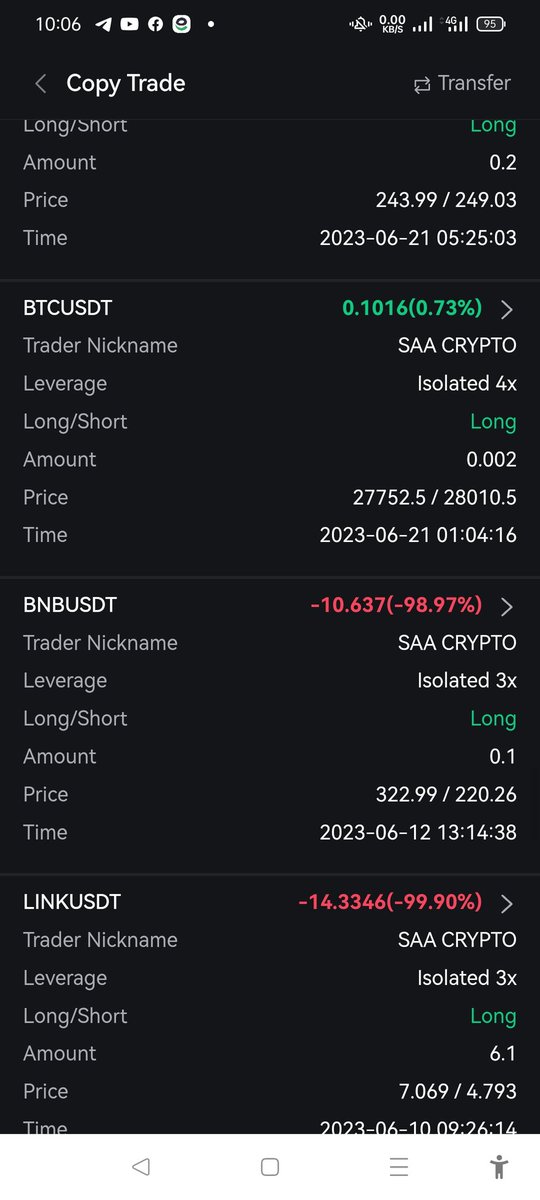Select the BNBUSDT pair title
This screenshot has width=540, height=1200.
pyautogui.click(x=70, y=605)
